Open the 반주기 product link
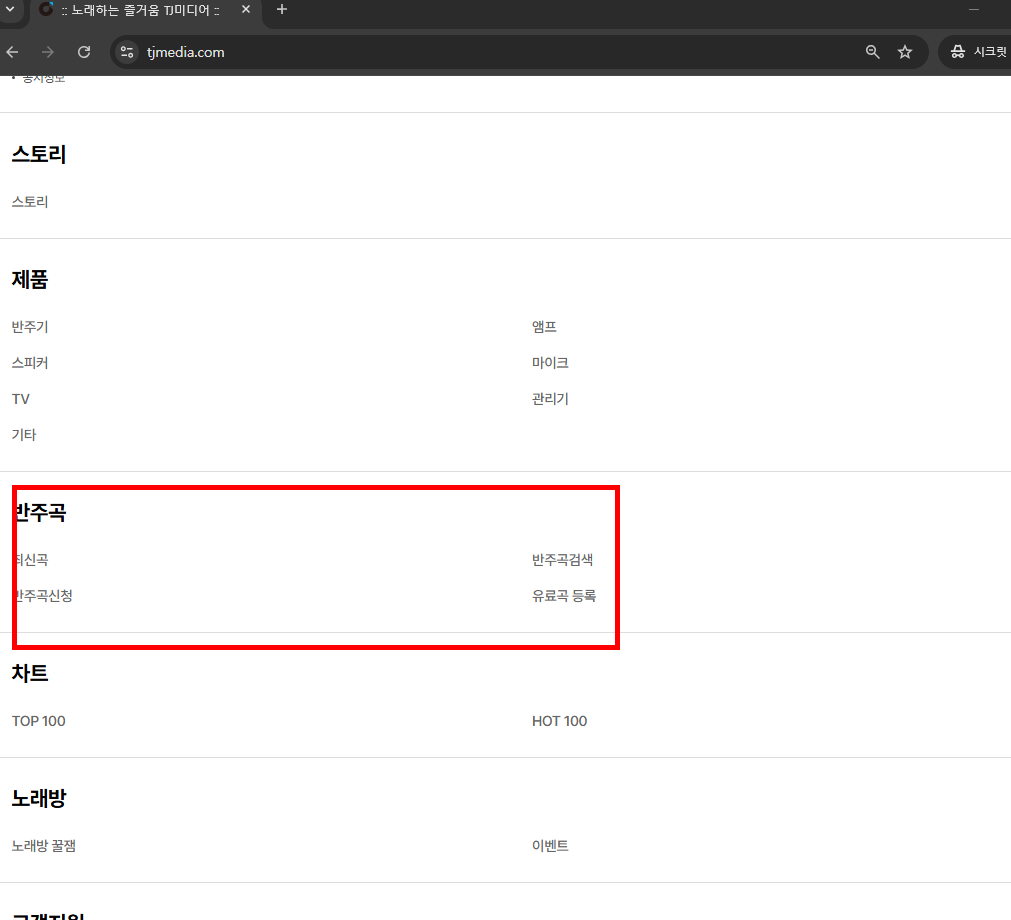This screenshot has height=920, width=1011. pos(29,326)
